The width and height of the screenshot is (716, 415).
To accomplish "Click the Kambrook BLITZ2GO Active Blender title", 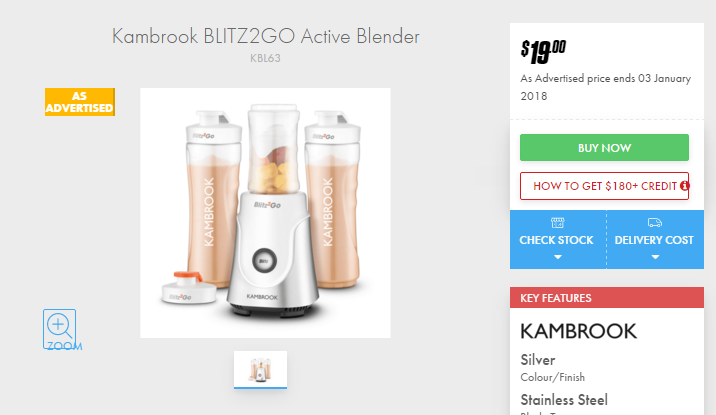I will pos(265,36).
